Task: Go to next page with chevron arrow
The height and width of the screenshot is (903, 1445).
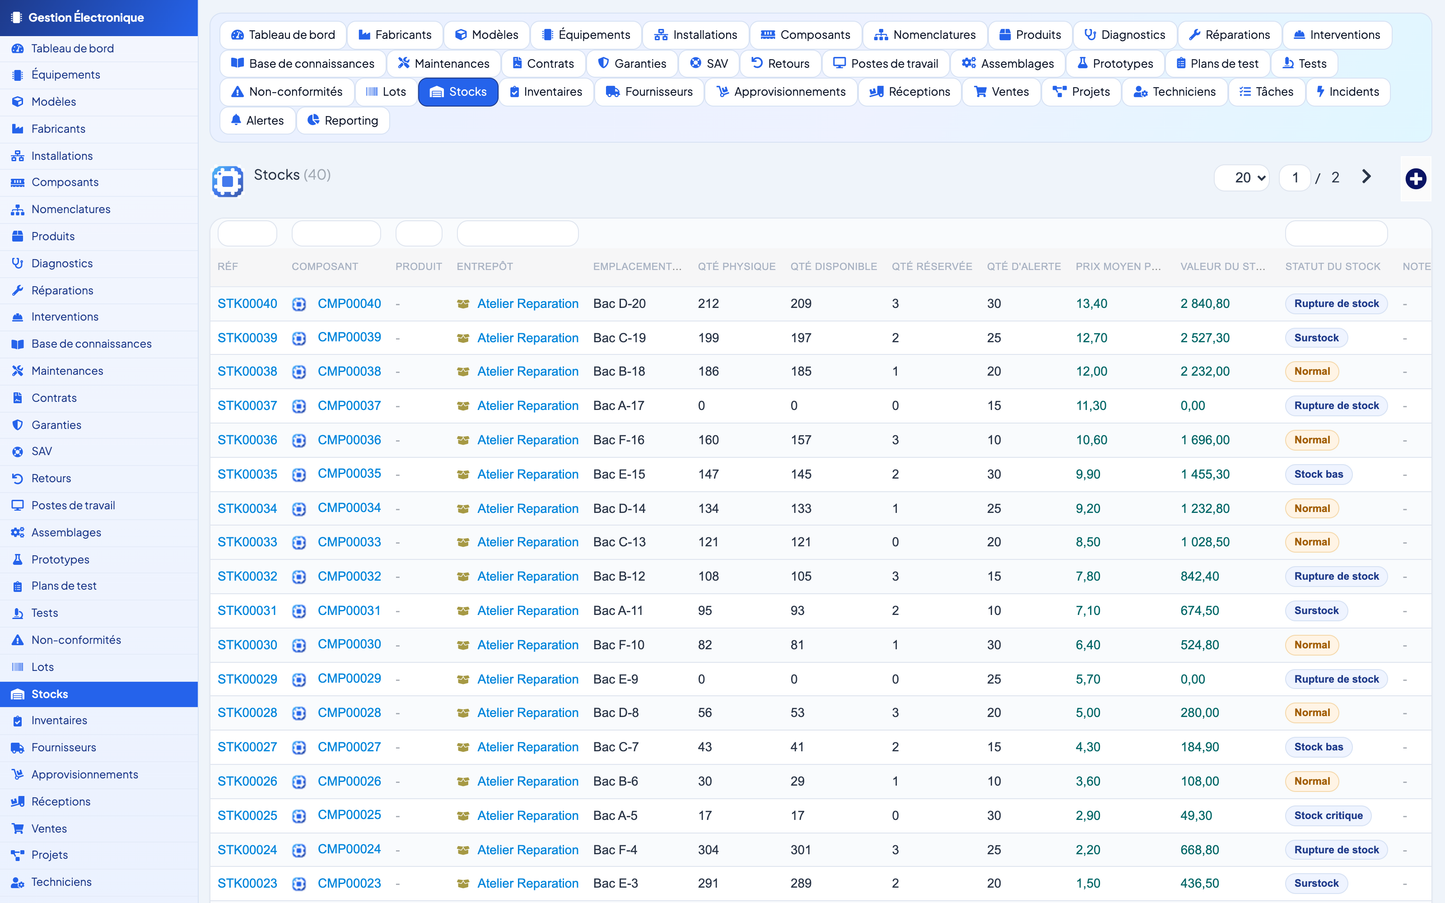Action: click(1366, 177)
